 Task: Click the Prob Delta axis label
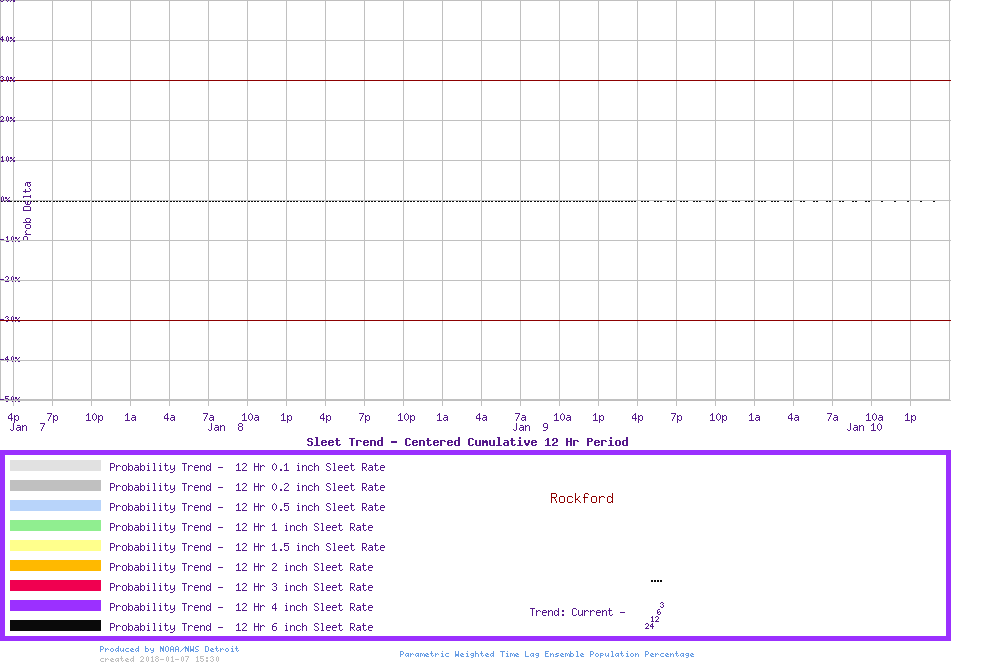click(28, 210)
